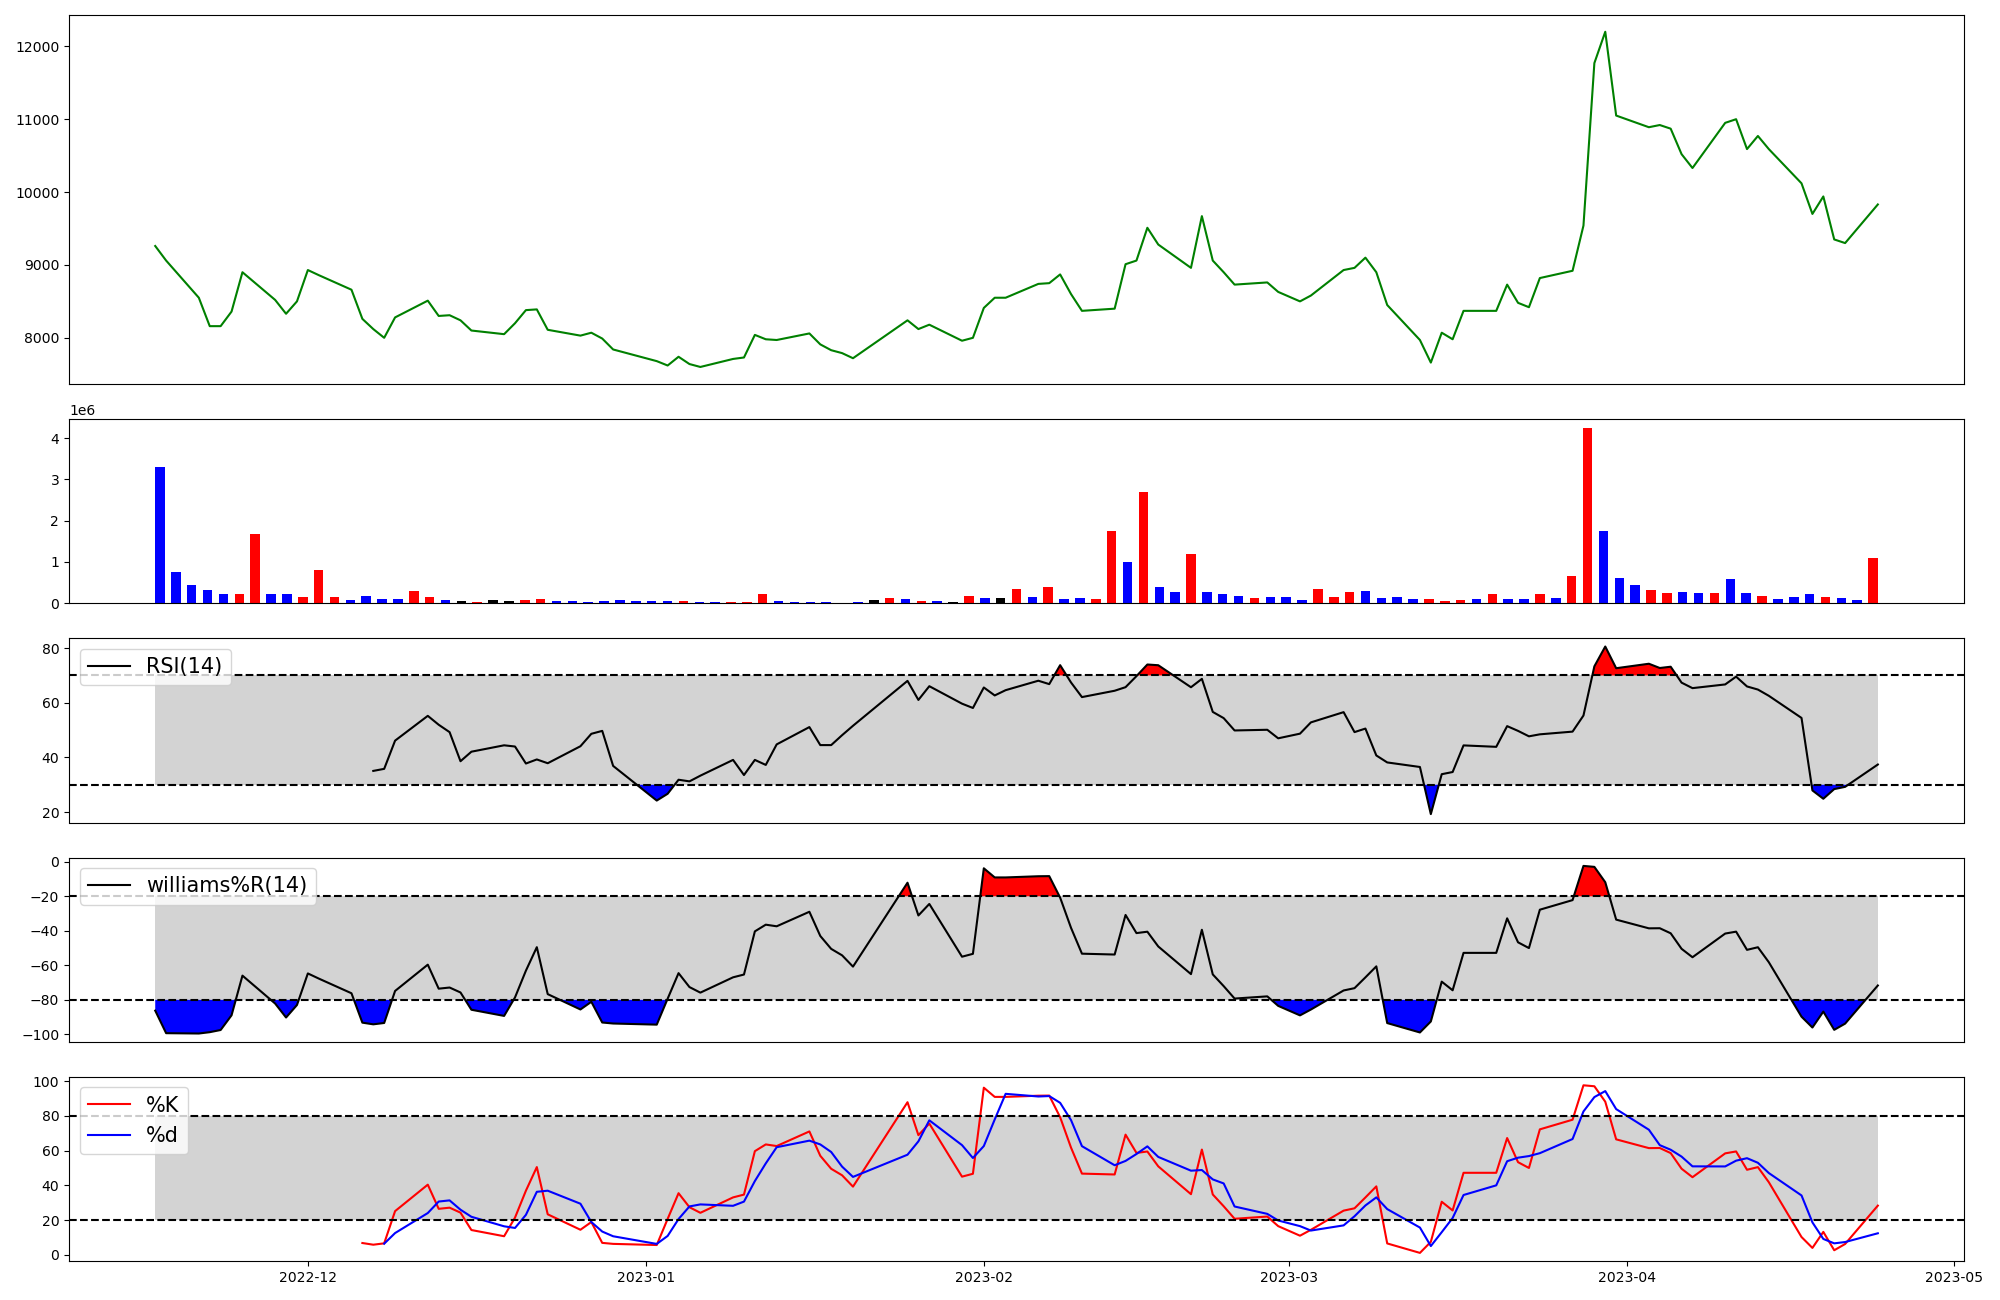Click the 2023-01 x-axis date label
2000x1300 pixels.
pyautogui.click(x=646, y=1277)
